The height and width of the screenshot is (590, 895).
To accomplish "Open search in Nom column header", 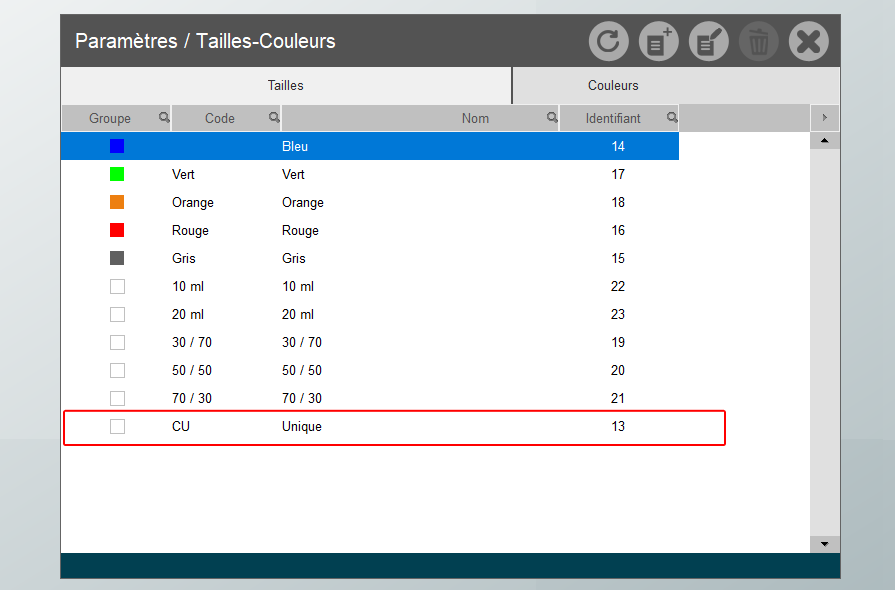I will click(552, 118).
